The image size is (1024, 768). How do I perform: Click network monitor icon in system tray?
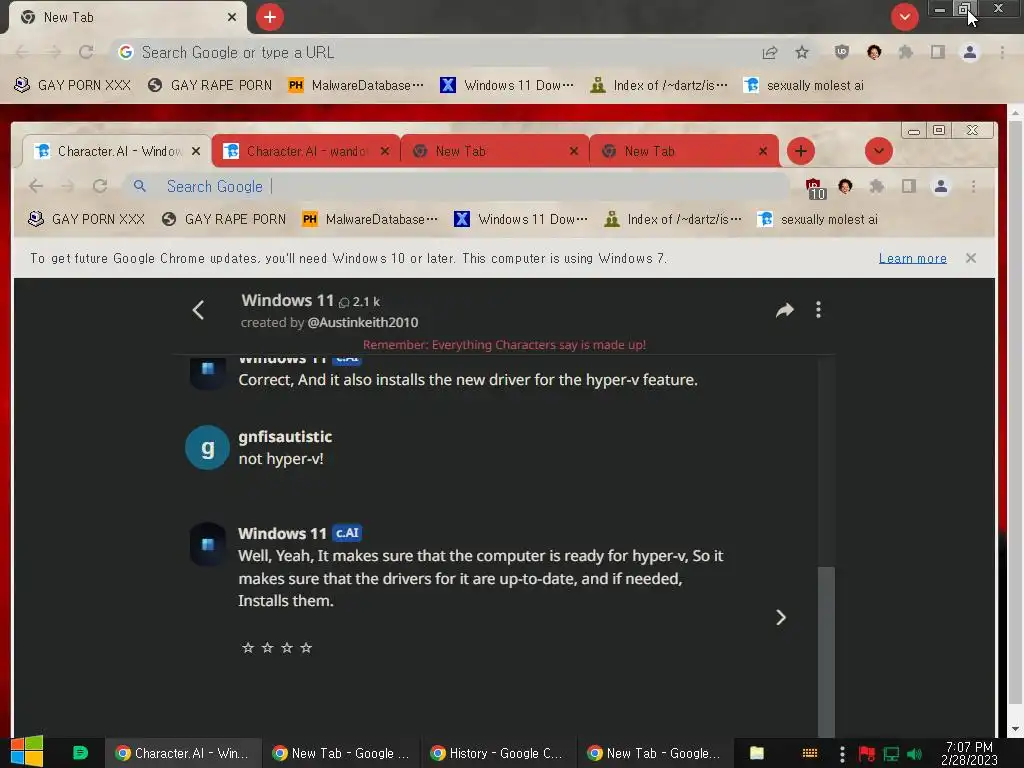[x=891, y=754]
